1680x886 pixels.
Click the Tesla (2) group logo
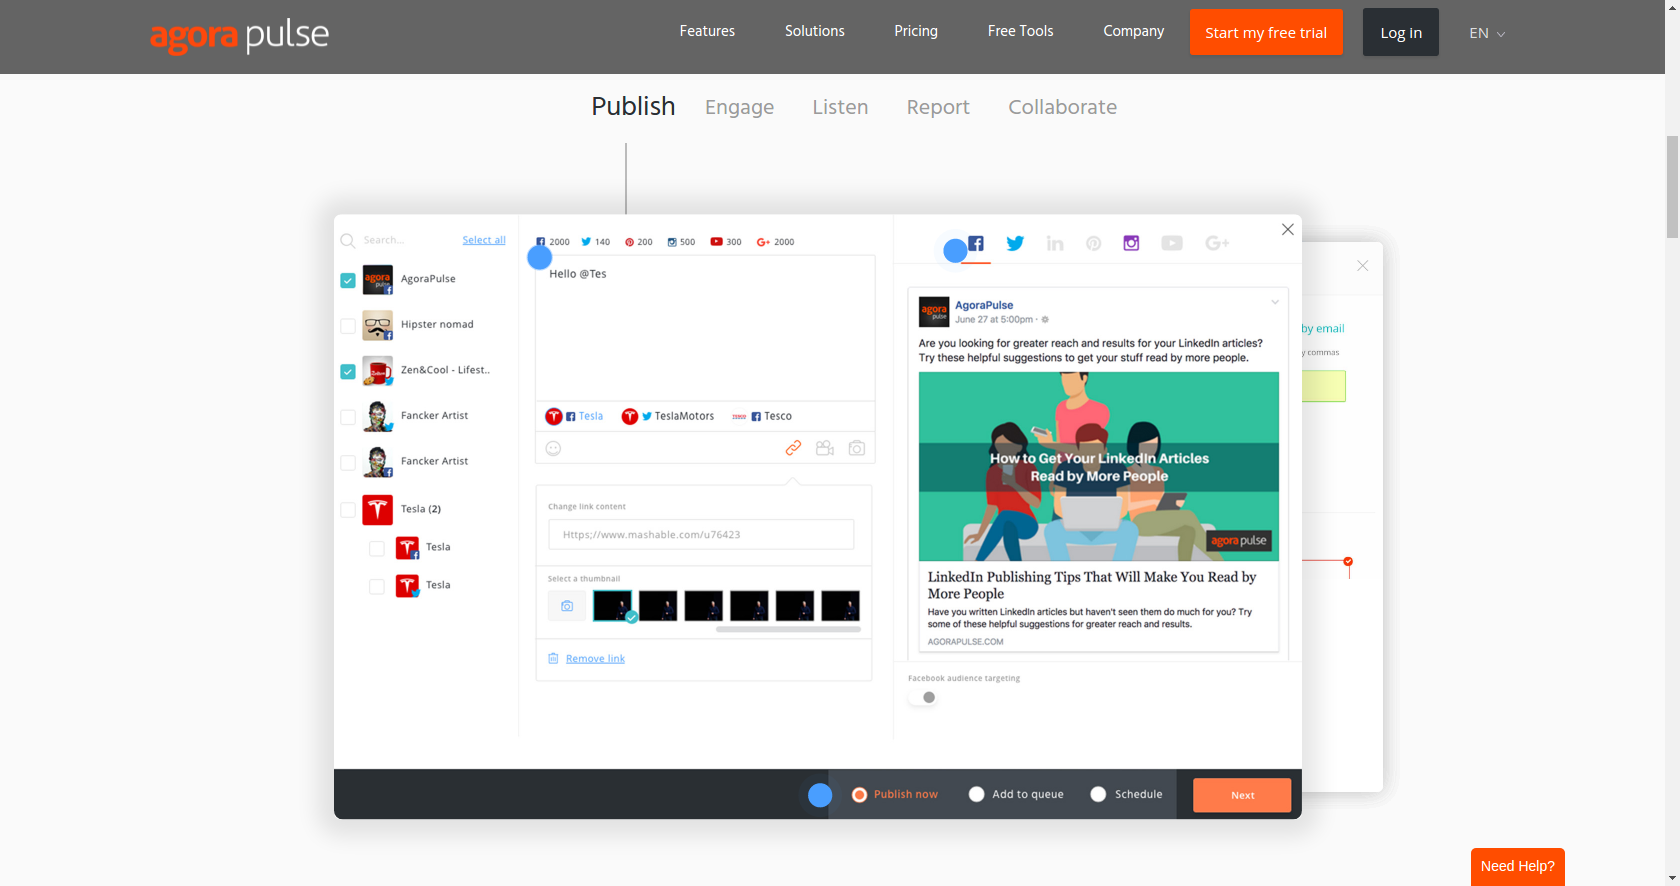point(377,510)
